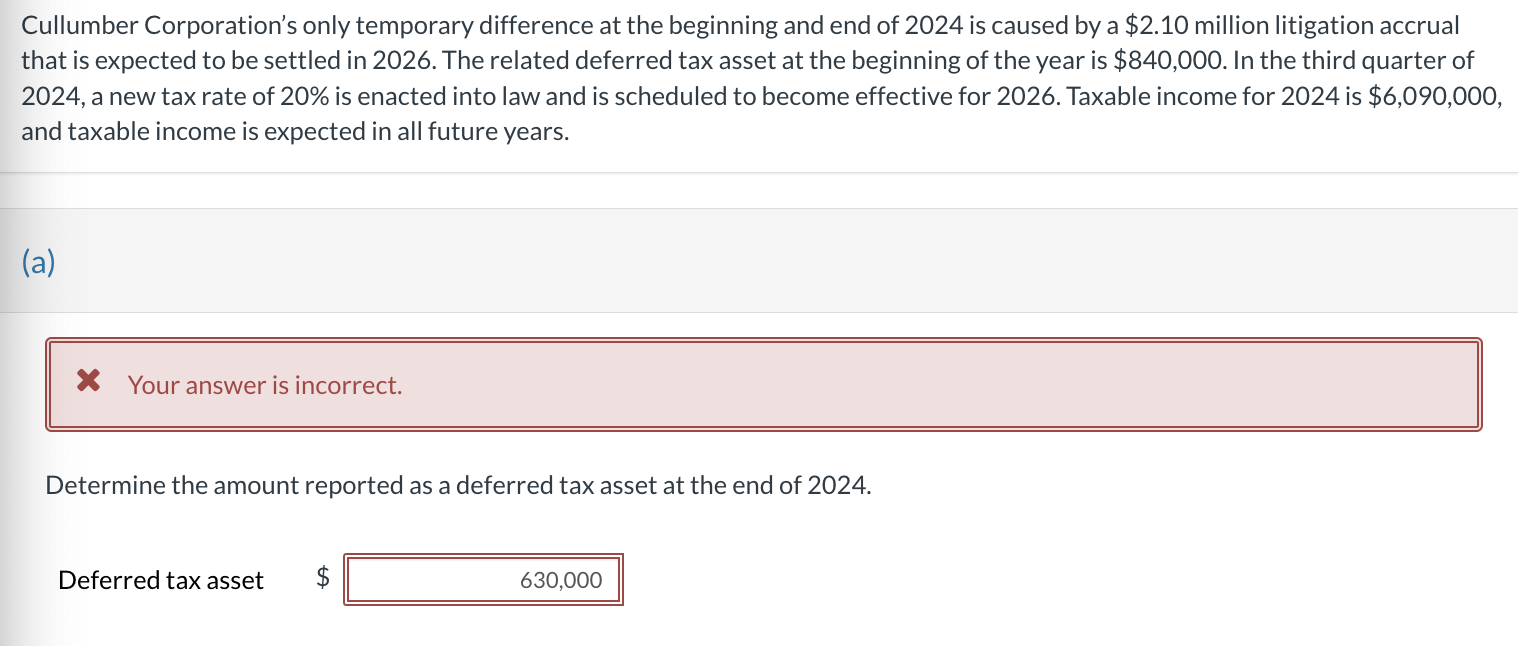Select the dollar sign symbol beside the answer box
The image size is (1518, 646).
click(320, 579)
